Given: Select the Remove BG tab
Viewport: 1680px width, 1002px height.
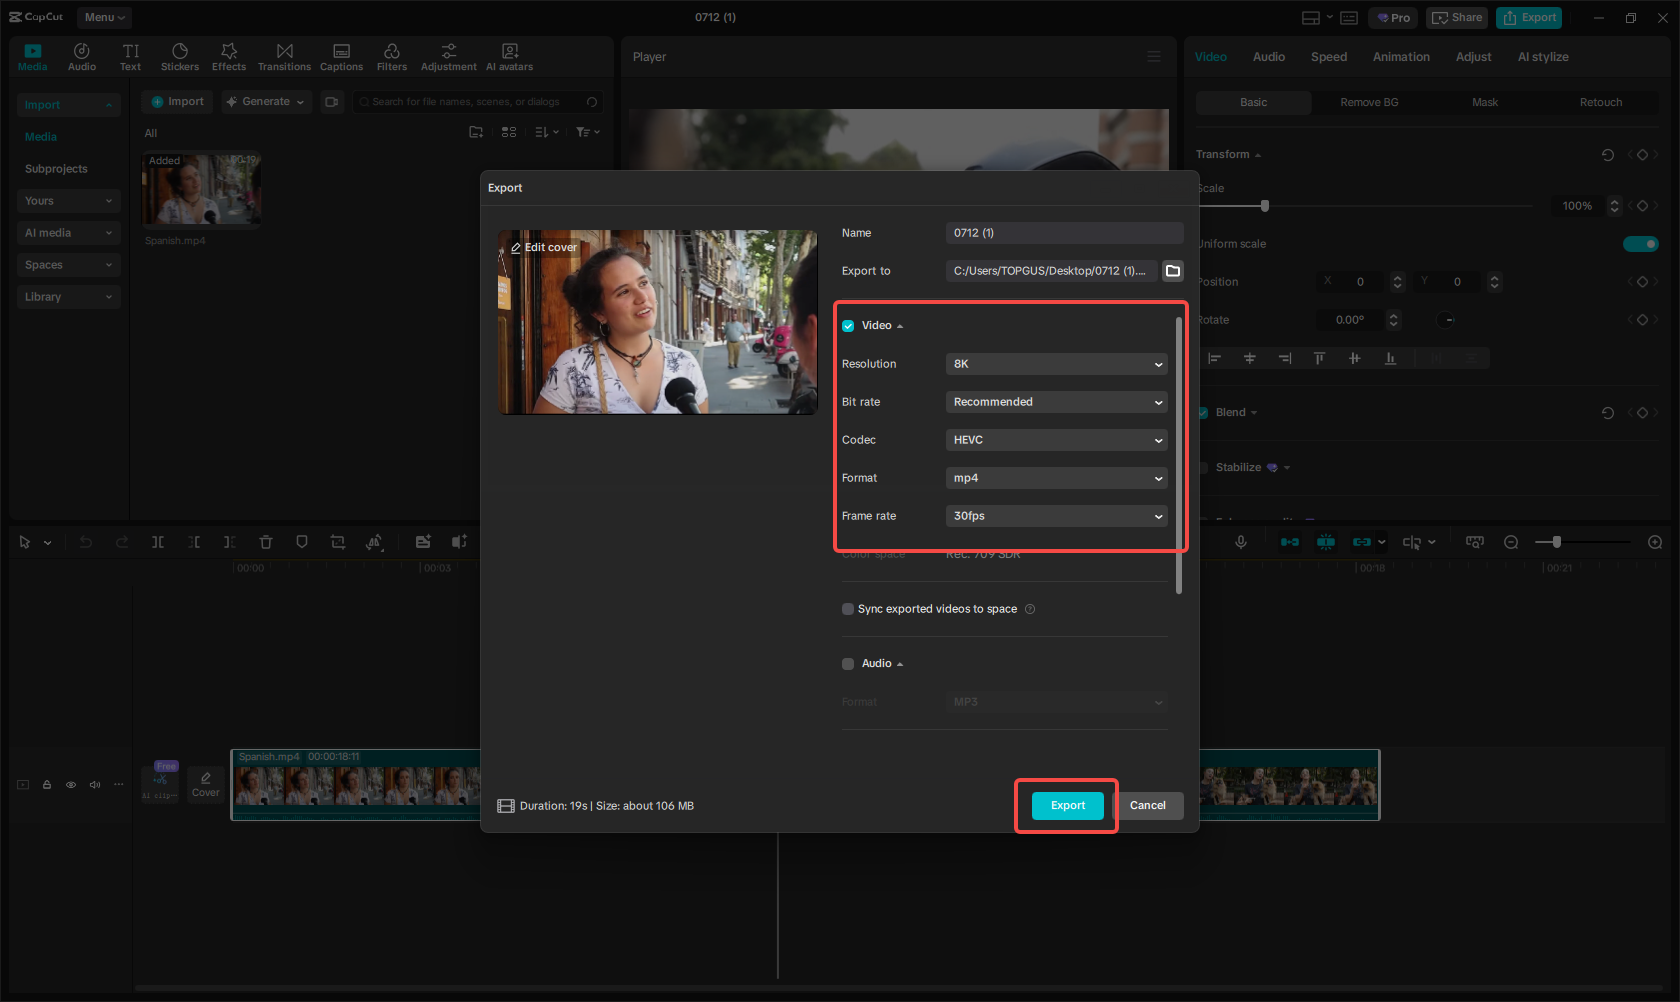Looking at the screenshot, I should pyautogui.click(x=1368, y=102).
